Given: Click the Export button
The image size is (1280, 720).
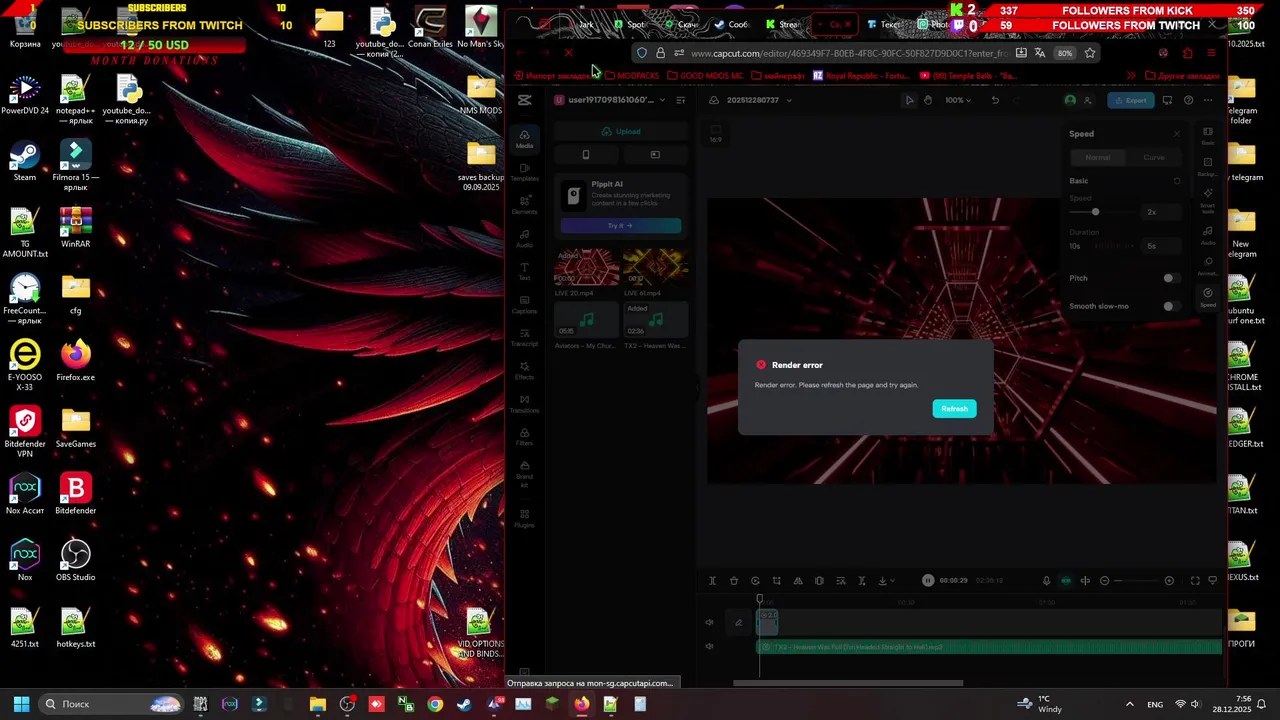Looking at the screenshot, I should 1131,100.
